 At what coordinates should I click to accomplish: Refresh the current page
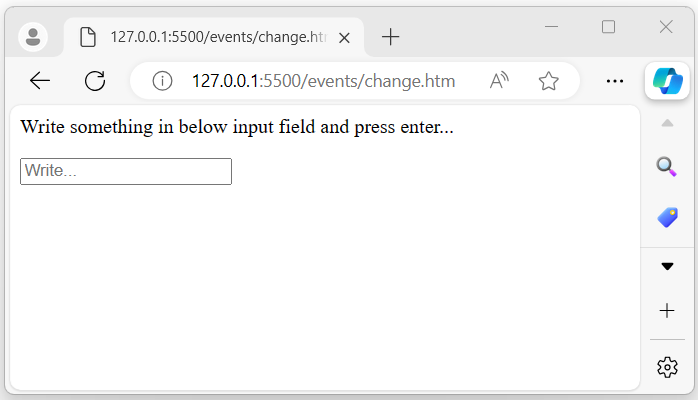coord(95,81)
